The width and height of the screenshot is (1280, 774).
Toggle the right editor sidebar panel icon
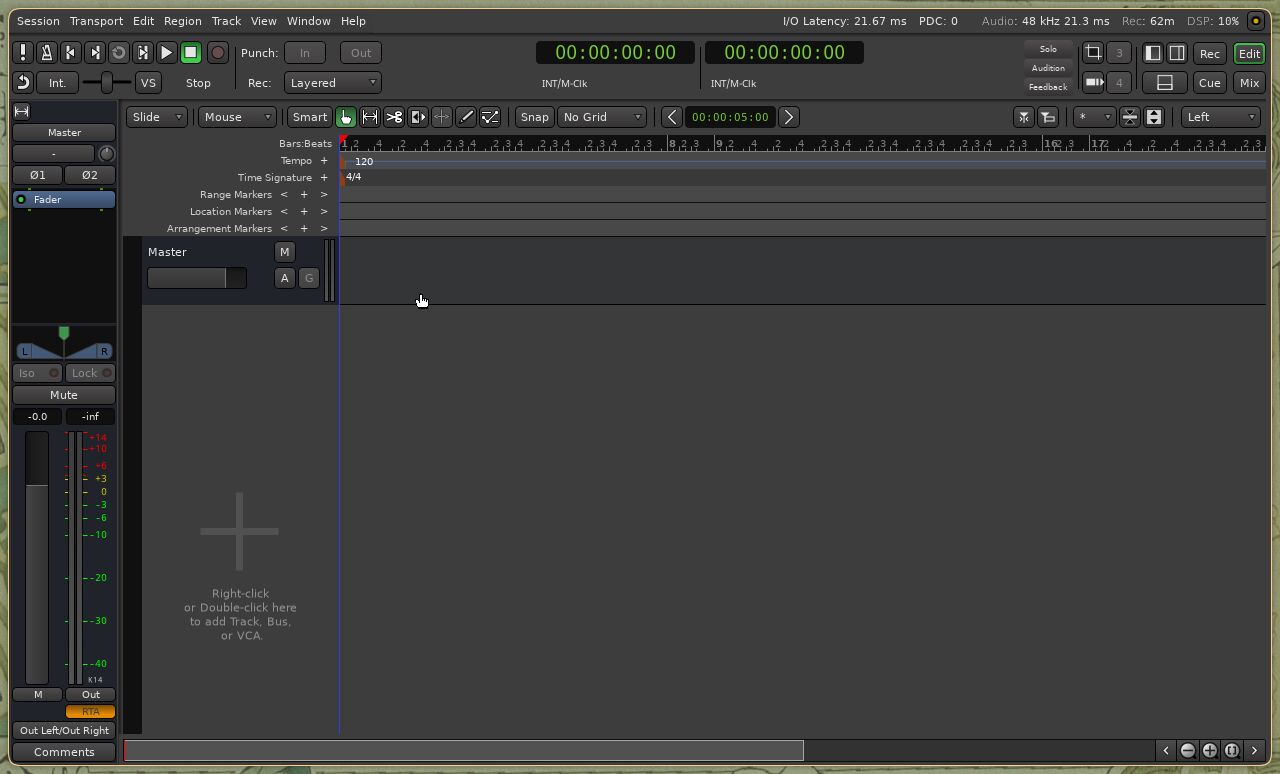tap(1177, 53)
